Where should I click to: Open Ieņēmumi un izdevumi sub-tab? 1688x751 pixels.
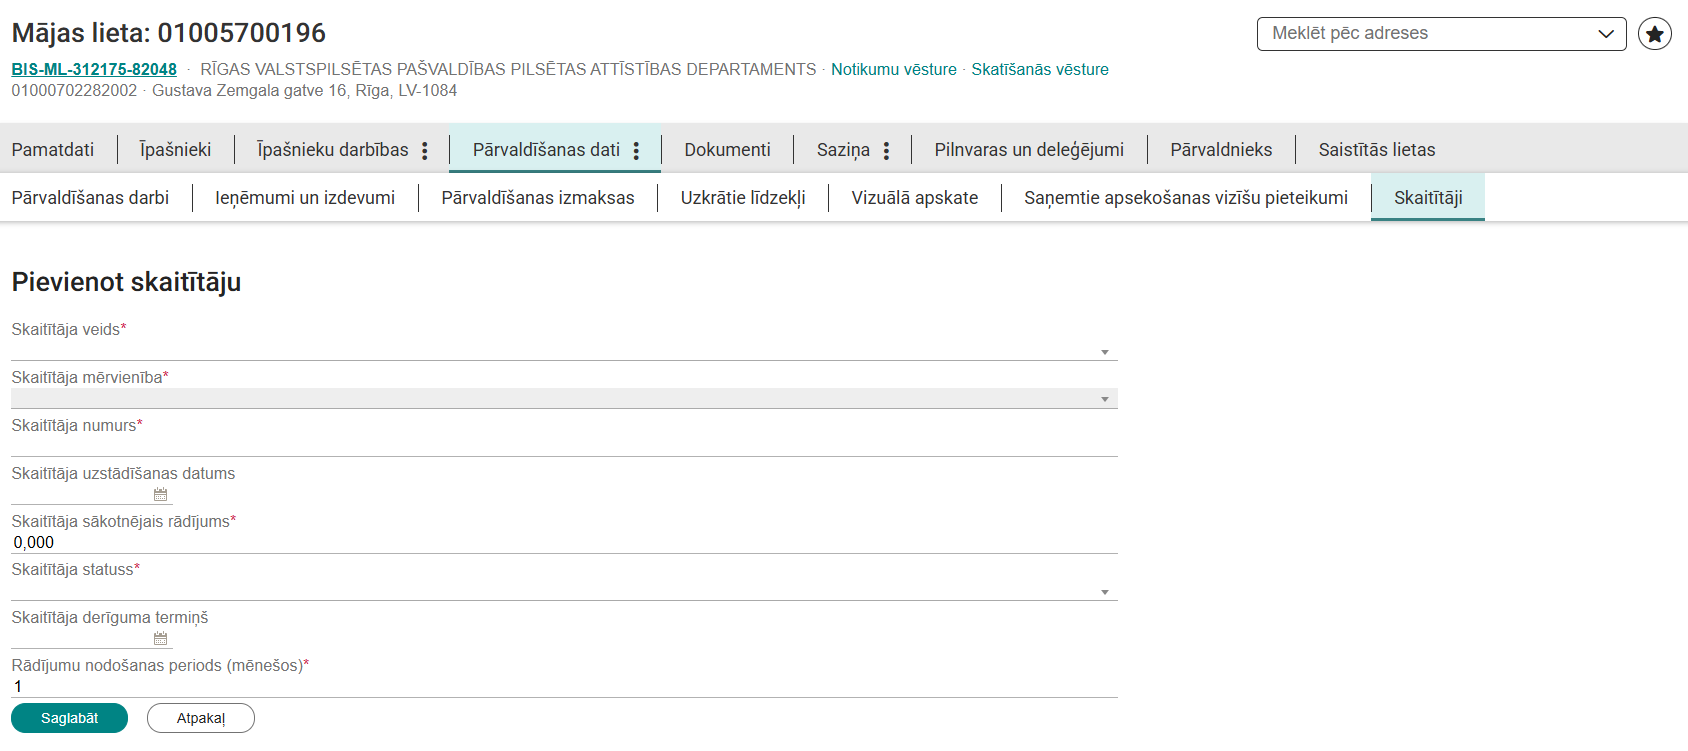(305, 197)
